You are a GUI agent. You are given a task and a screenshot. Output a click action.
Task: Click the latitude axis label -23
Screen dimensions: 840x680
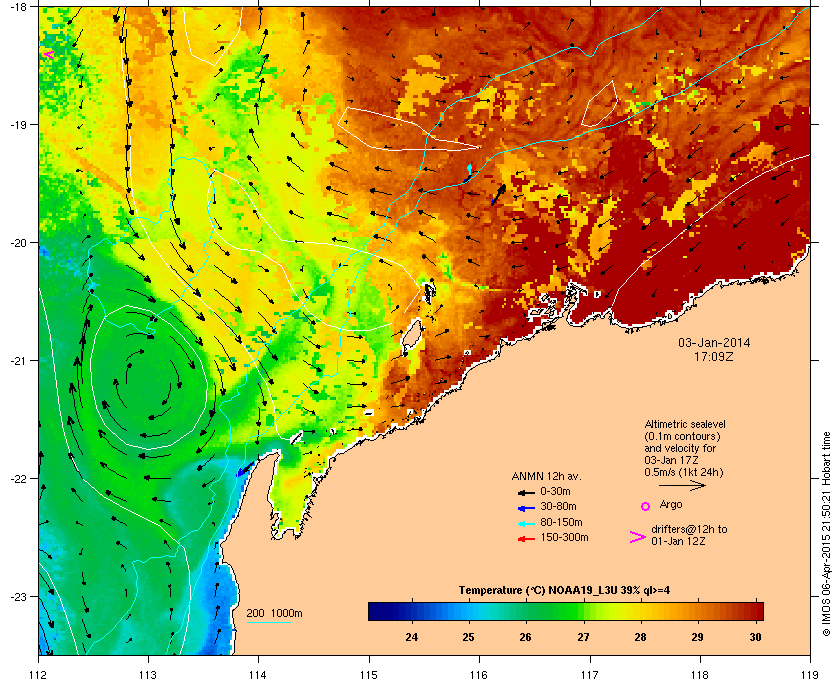click(x=18, y=596)
